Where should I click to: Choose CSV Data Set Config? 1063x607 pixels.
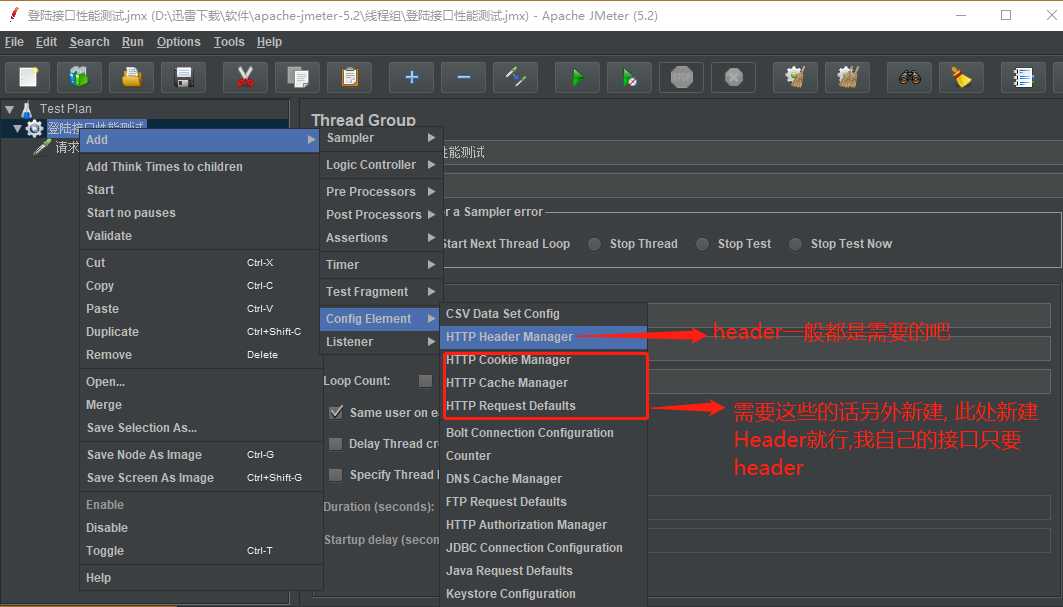pos(544,314)
